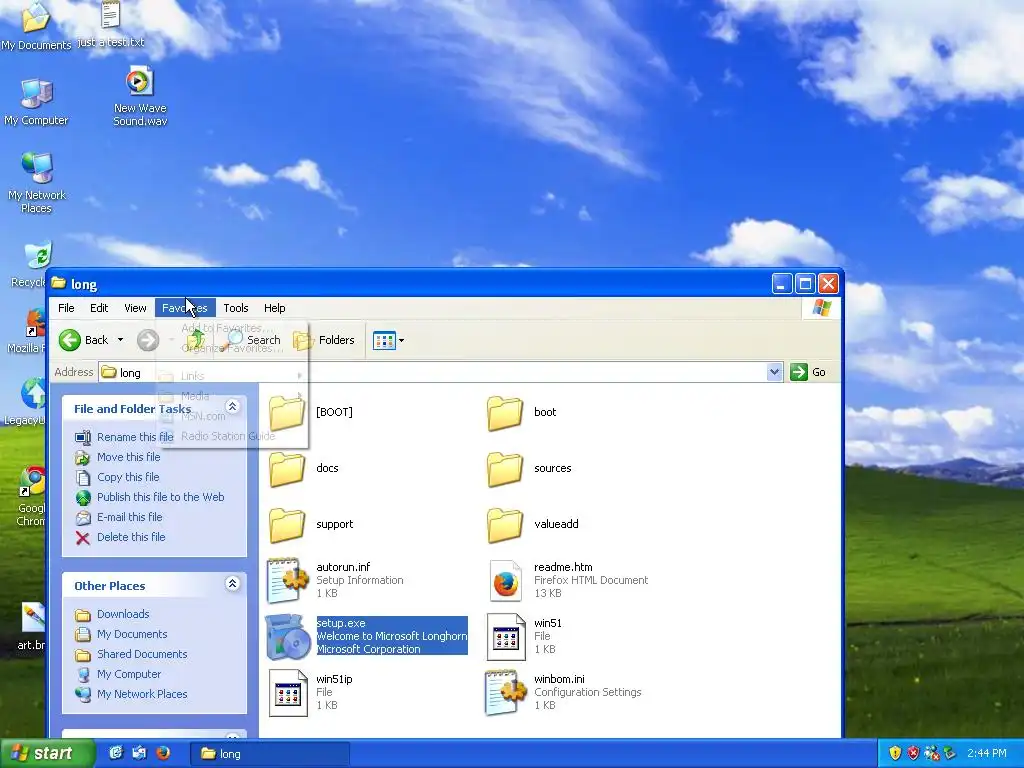1024x768 pixels.
Task: Open the Views toolbar button
Action: click(388, 340)
